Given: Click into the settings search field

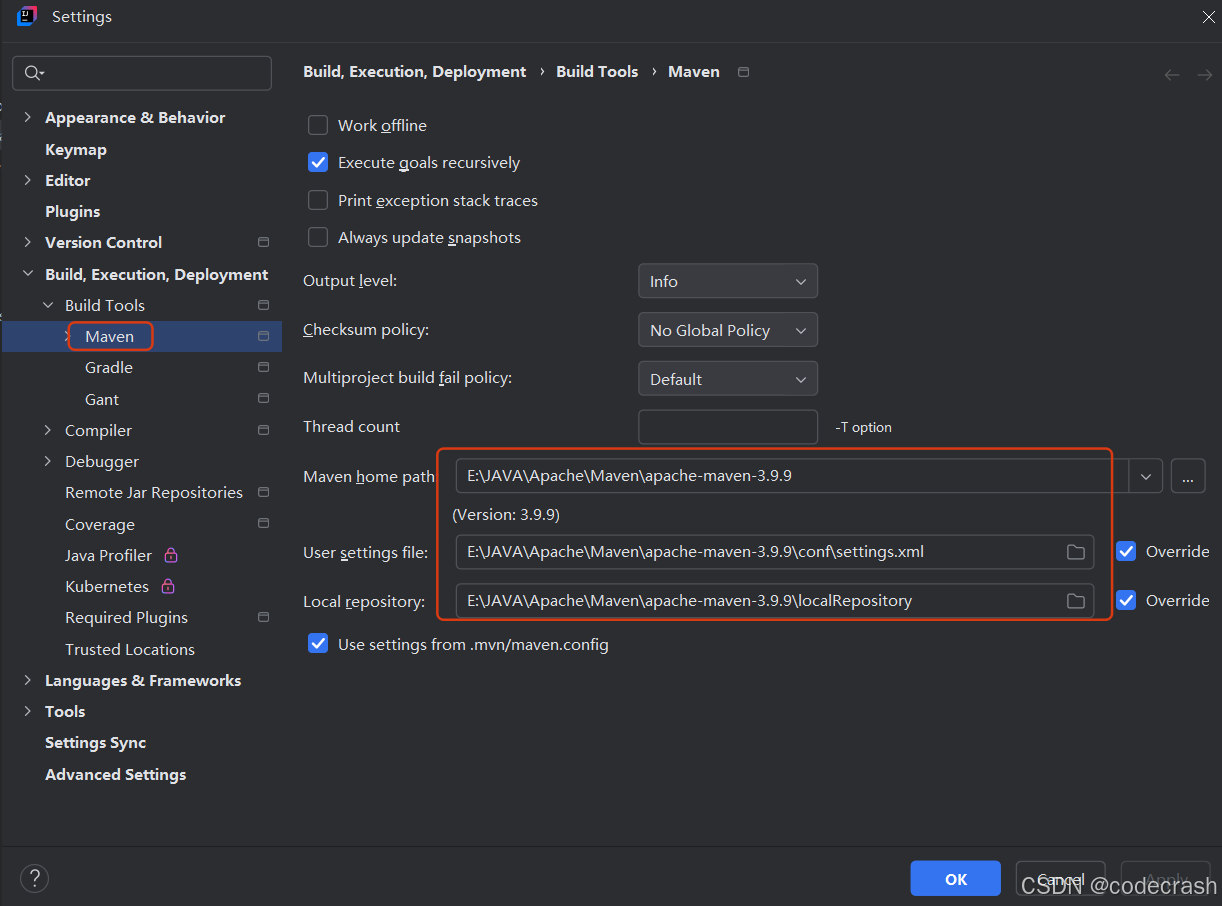Looking at the screenshot, I should [142, 73].
